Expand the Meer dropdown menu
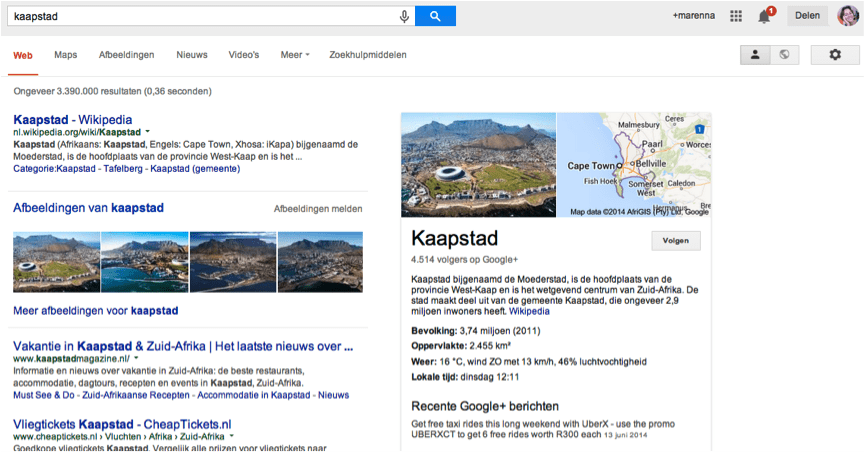Viewport: 865px width, 452px height. click(295, 55)
